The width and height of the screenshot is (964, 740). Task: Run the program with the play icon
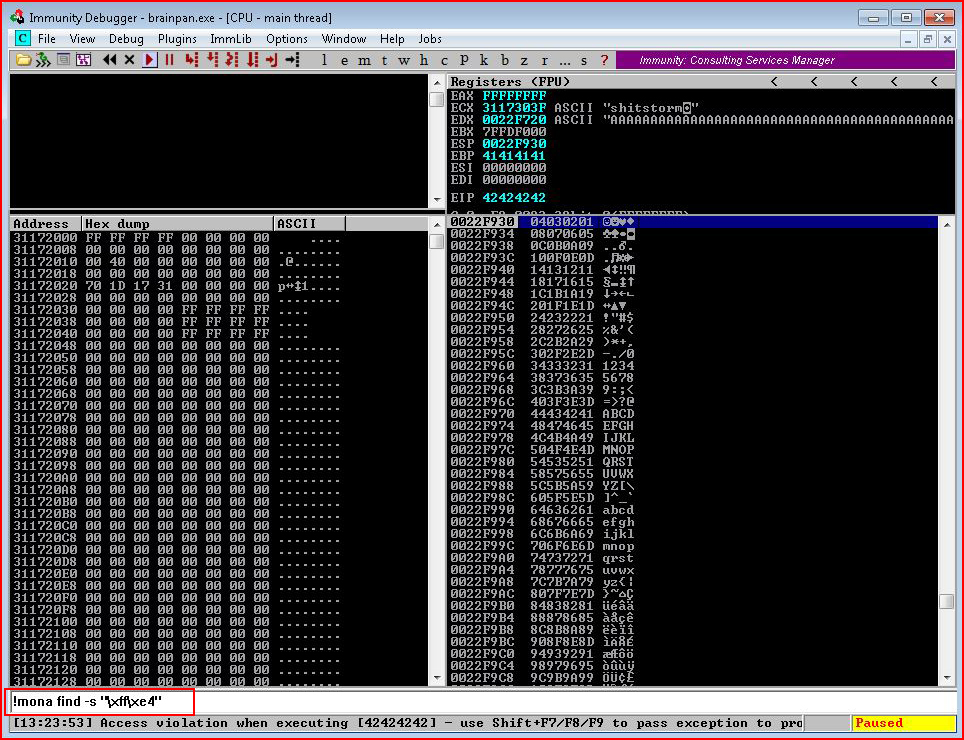tap(149, 60)
